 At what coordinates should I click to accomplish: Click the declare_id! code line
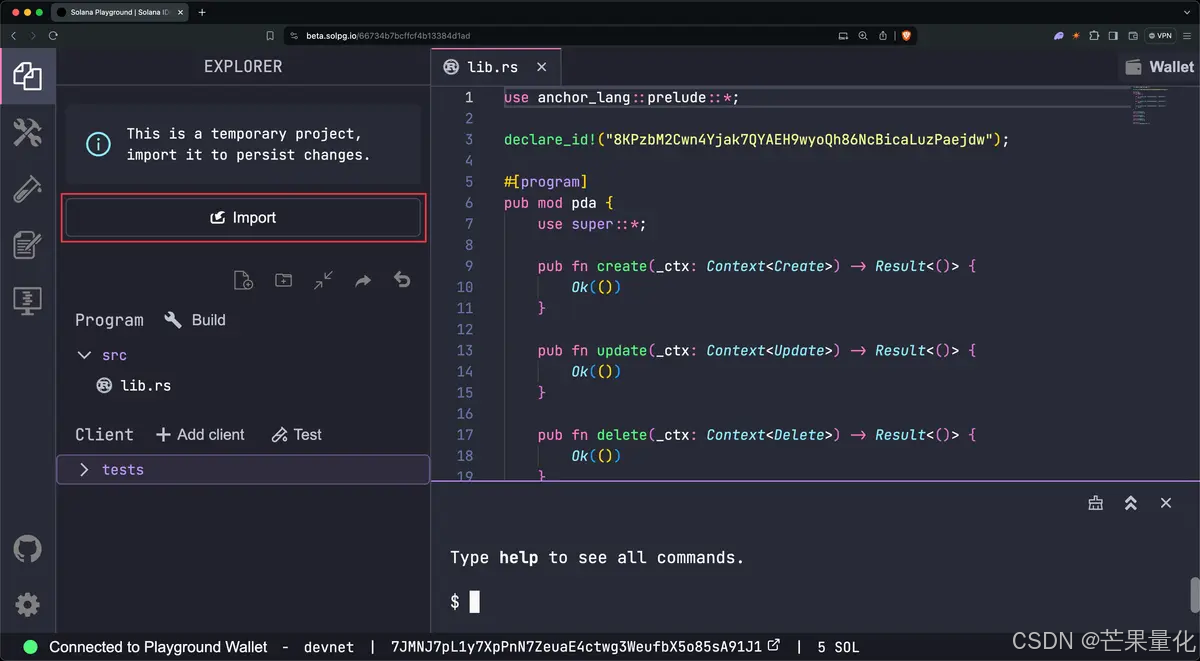(756, 139)
